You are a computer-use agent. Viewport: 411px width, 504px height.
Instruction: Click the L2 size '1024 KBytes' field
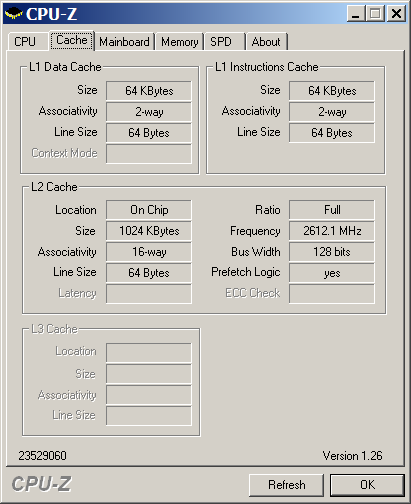pos(149,231)
